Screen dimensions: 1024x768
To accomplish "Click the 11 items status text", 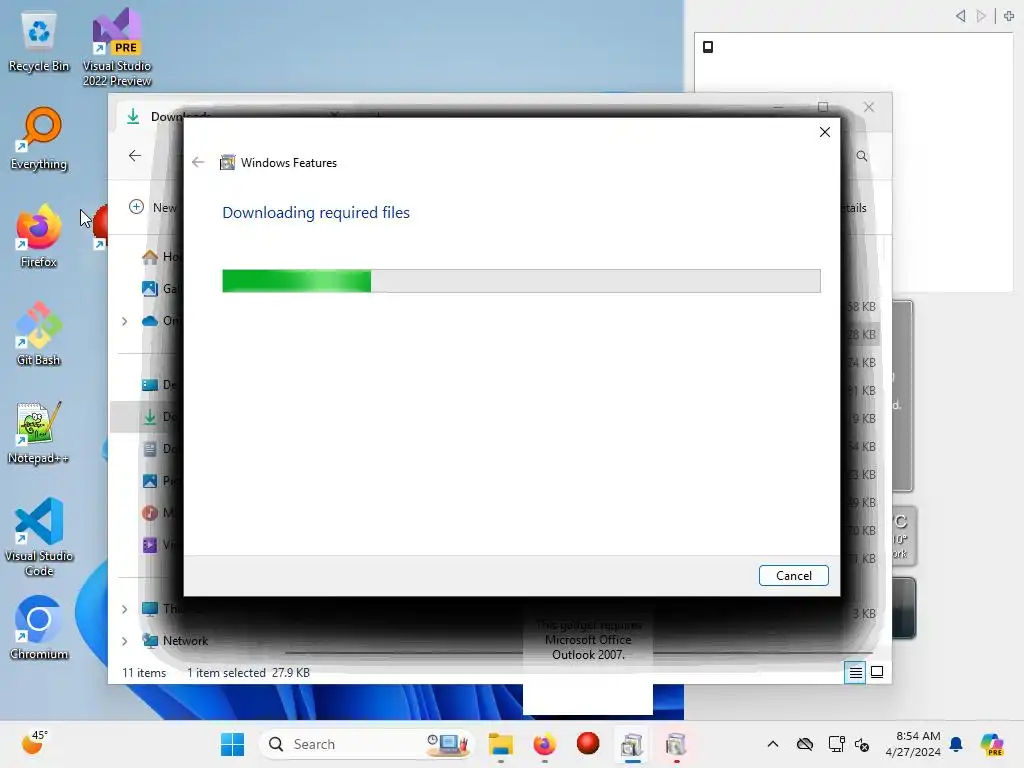I will (x=144, y=673).
